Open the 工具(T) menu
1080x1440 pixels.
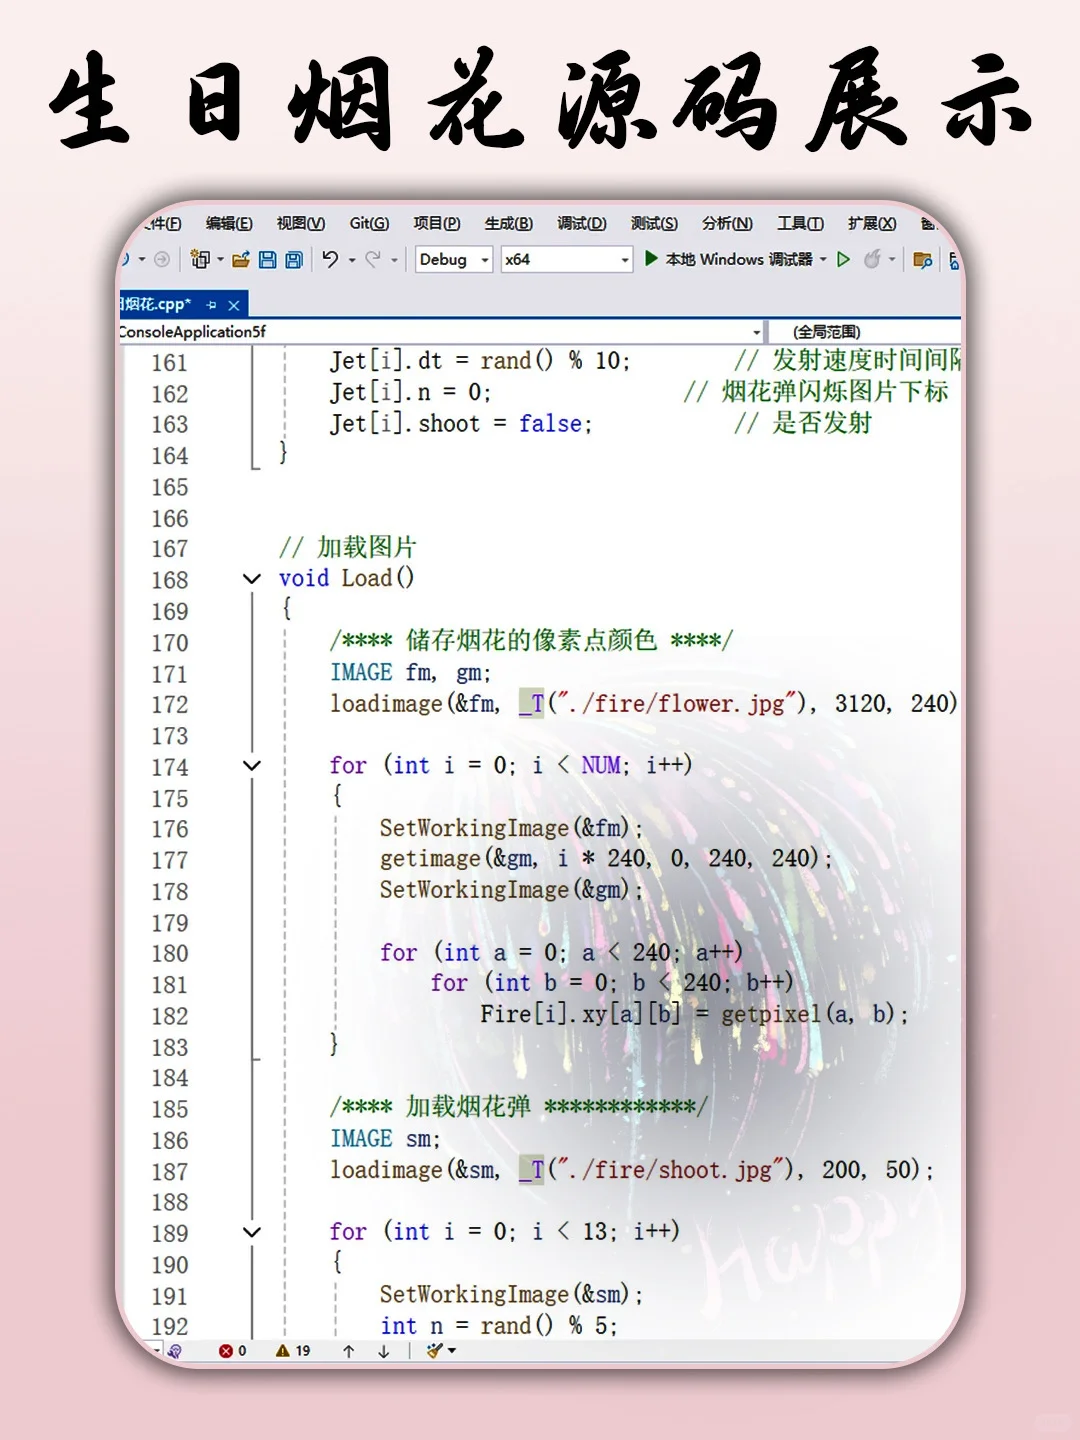801,224
